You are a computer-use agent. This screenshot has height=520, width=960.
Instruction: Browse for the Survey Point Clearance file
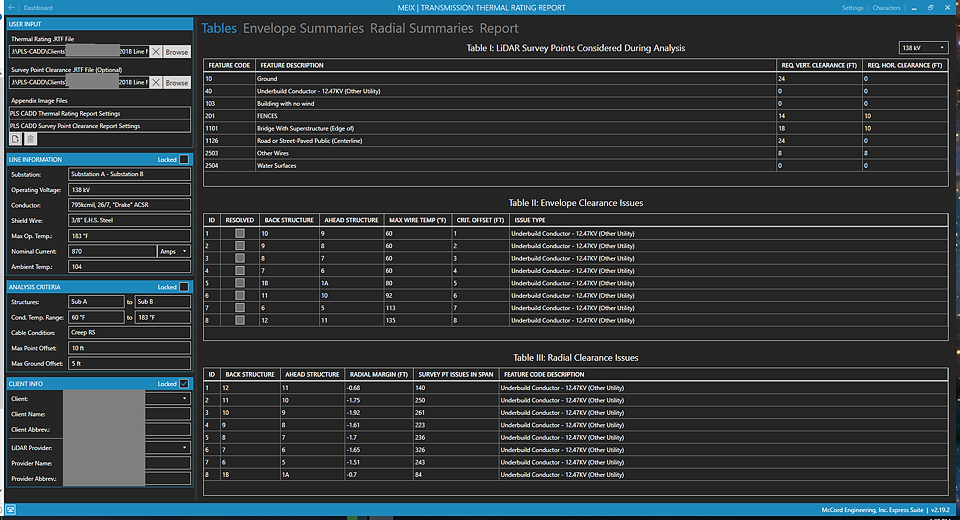click(x=176, y=82)
